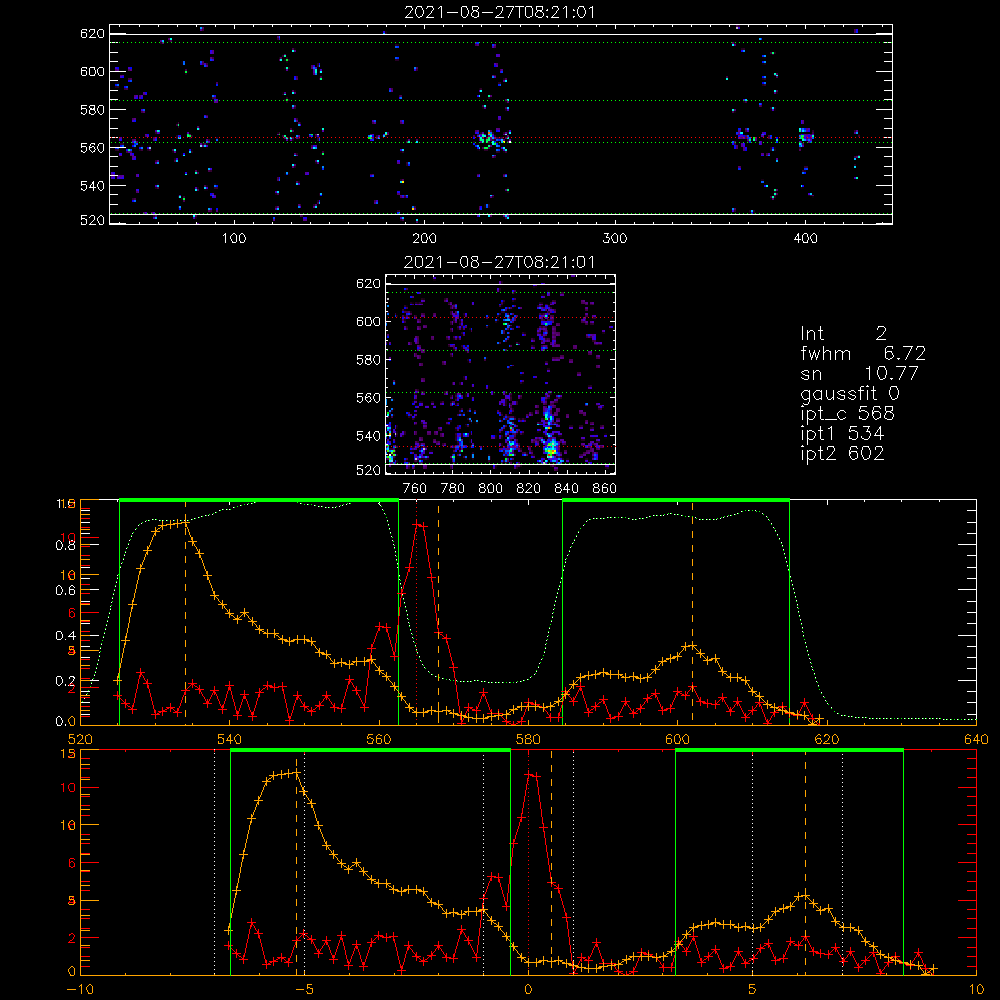
Task: Select the 'sn 10.77' readout line
Action: coord(859,373)
